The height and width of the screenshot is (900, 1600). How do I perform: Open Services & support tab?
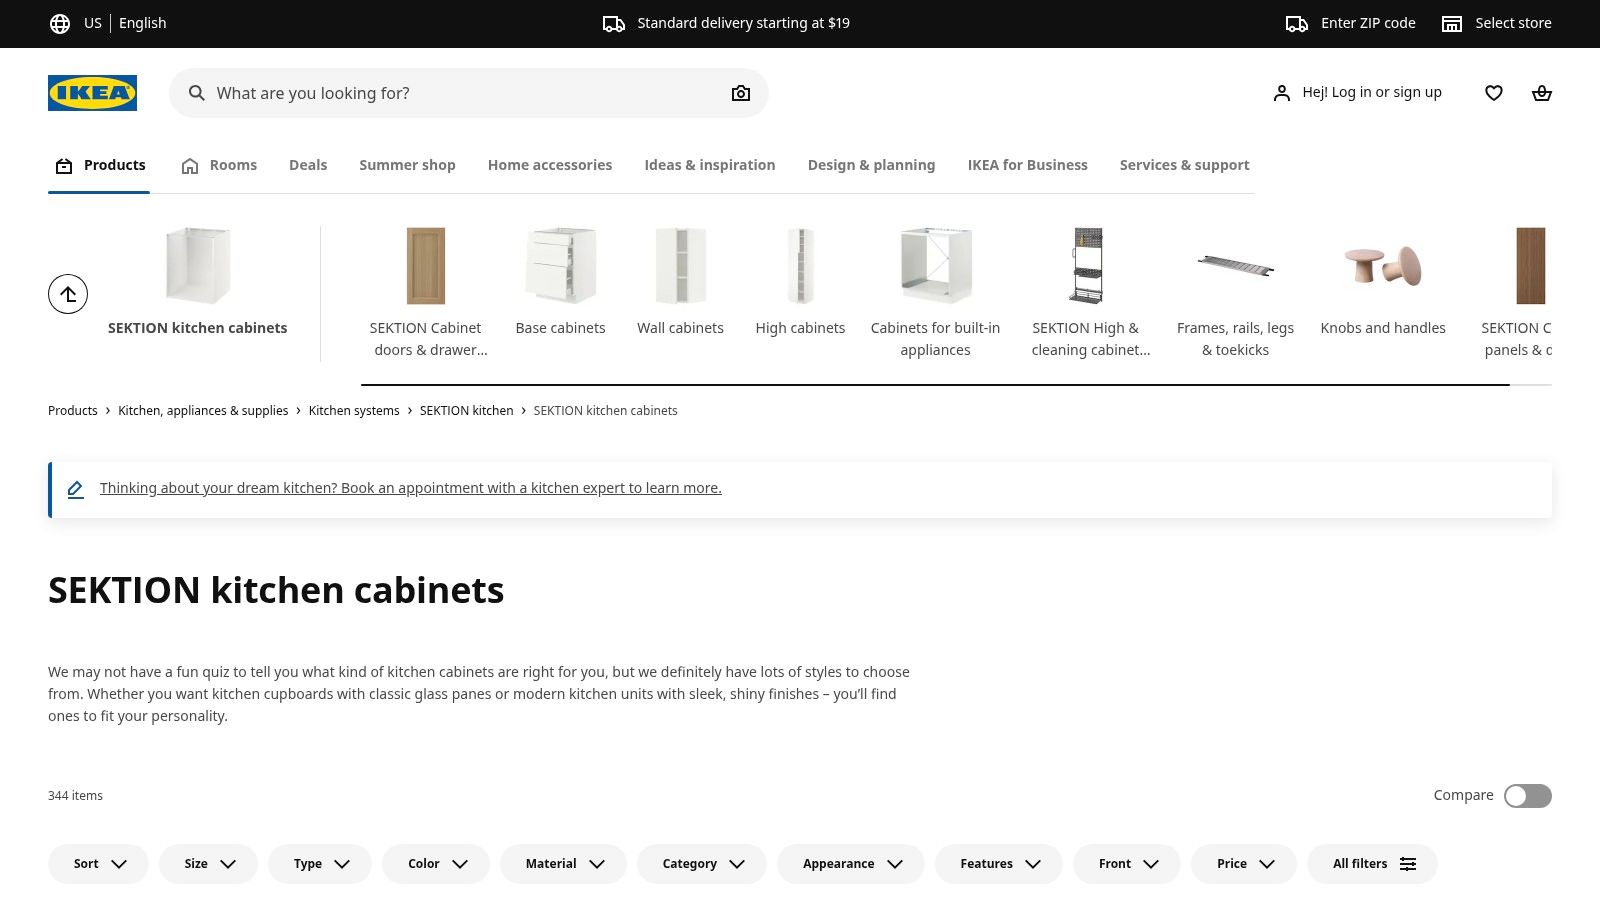[1184, 166]
